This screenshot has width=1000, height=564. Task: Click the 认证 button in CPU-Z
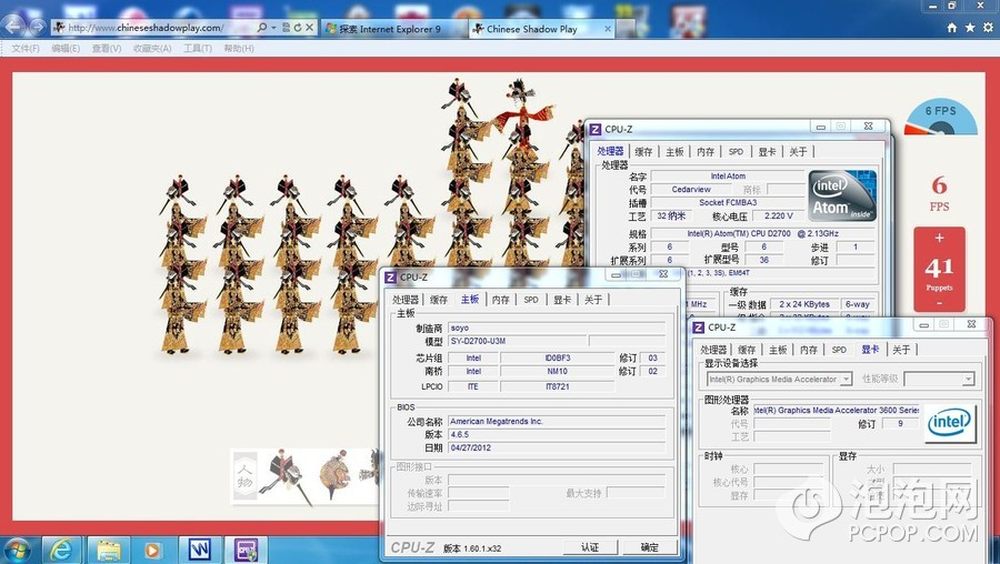(x=590, y=547)
